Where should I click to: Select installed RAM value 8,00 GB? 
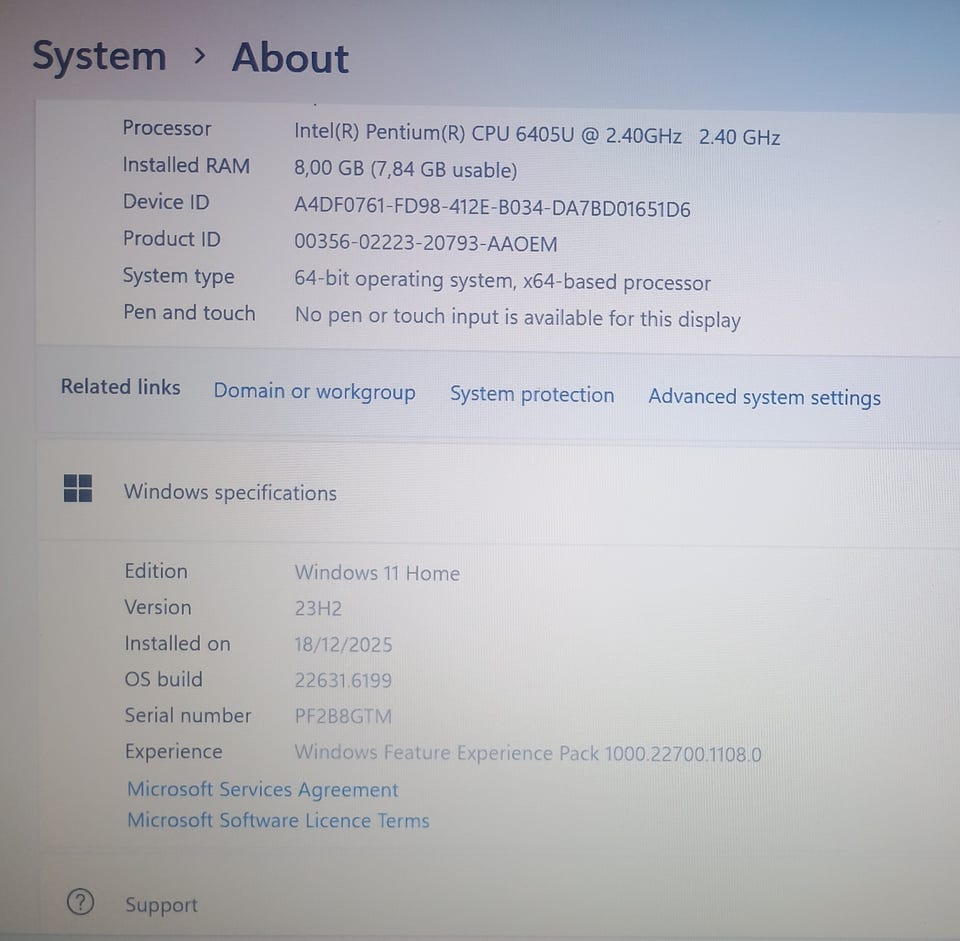pyautogui.click(x=405, y=169)
